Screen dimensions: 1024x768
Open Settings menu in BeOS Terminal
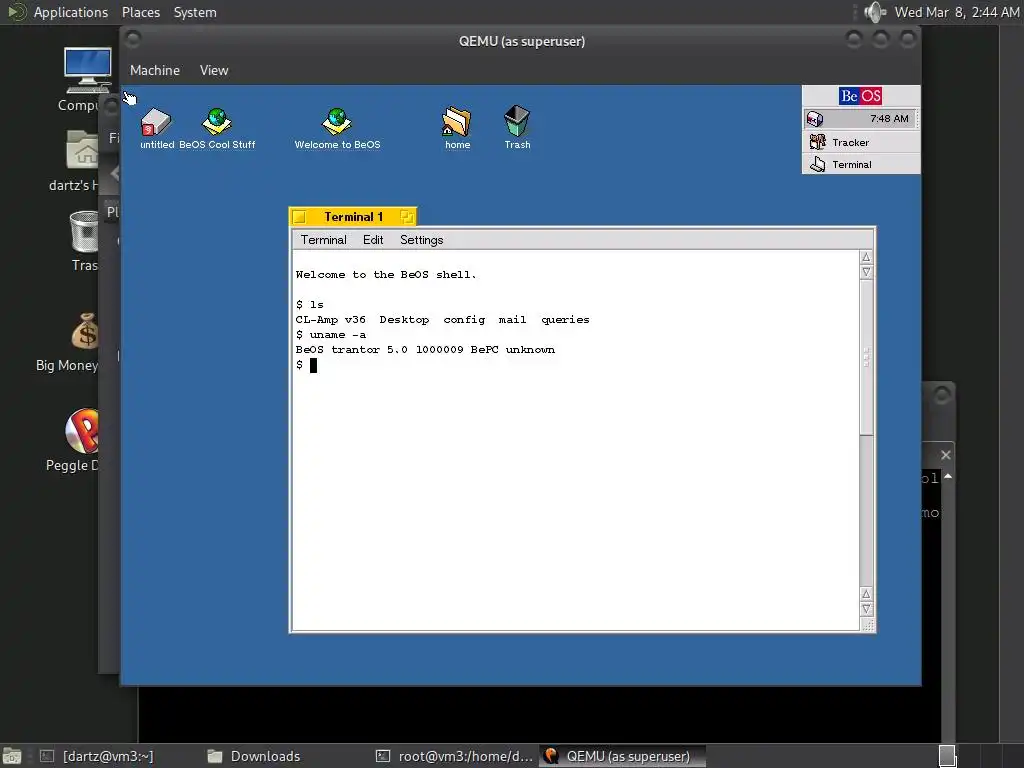pos(421,240)
